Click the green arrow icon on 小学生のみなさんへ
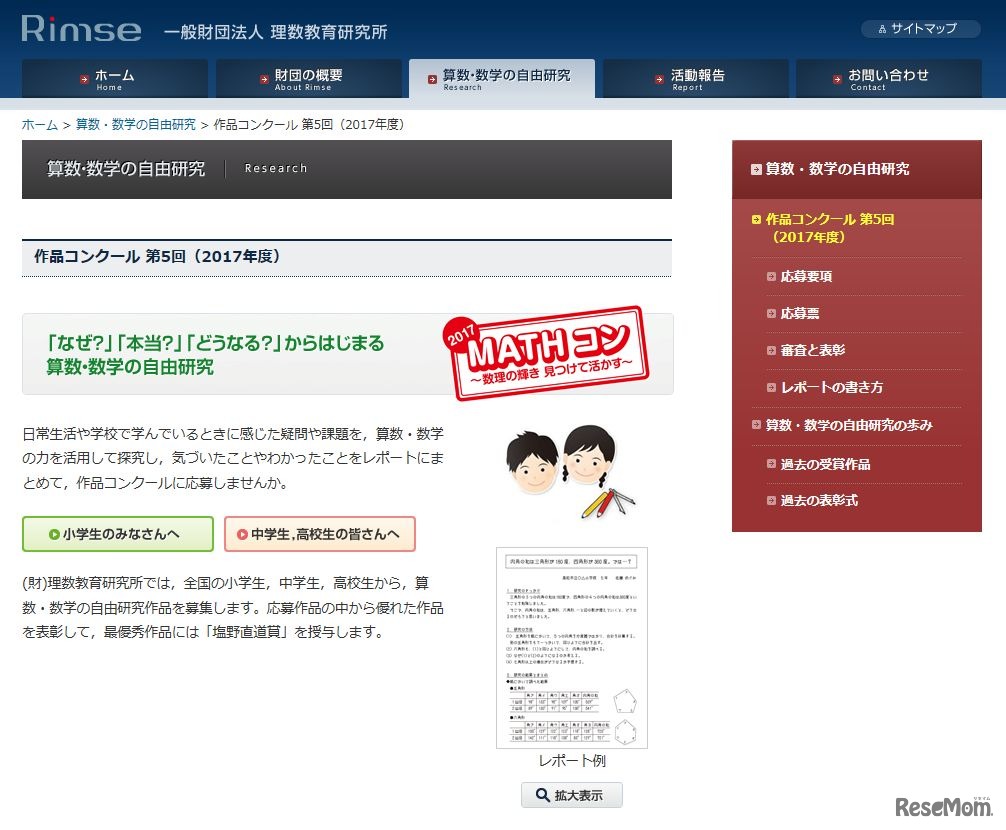1006x830 pixels. (x=54, y=534)
